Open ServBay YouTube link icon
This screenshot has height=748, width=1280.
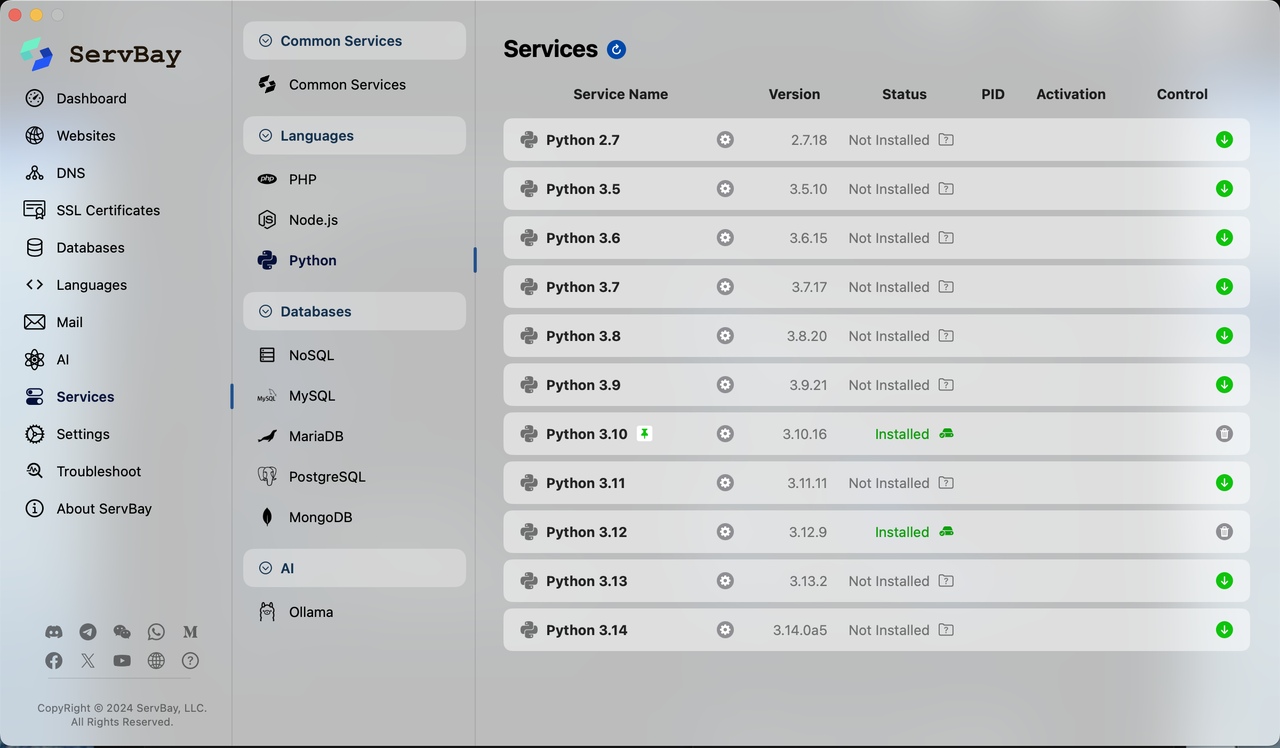[x=122, y=661]
